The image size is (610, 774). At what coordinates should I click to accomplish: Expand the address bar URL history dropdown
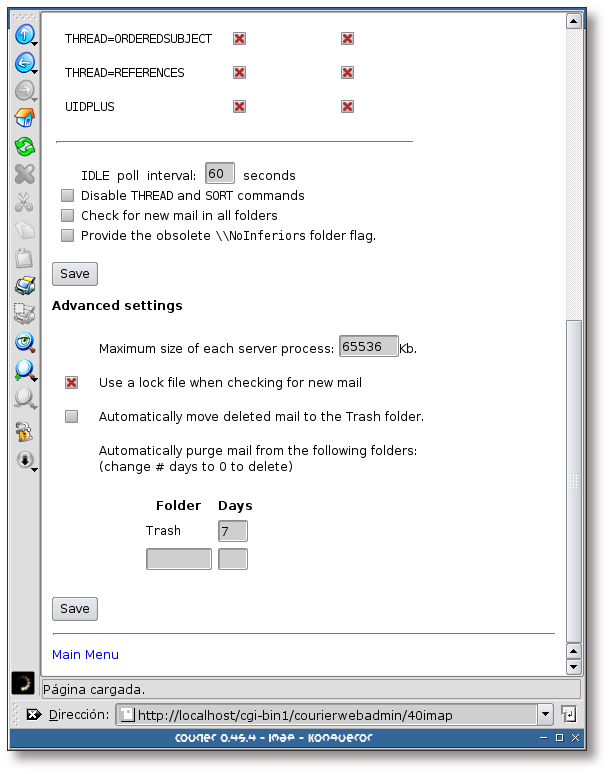pyautogui.click(x=545, y=714)
